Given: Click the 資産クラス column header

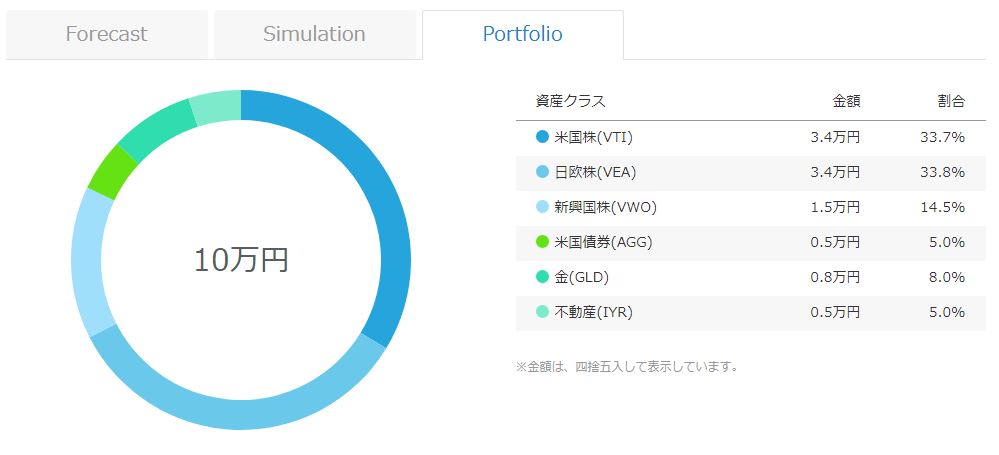Looking at the screenshot, I should pyautogui.click(x=571, y=101).
